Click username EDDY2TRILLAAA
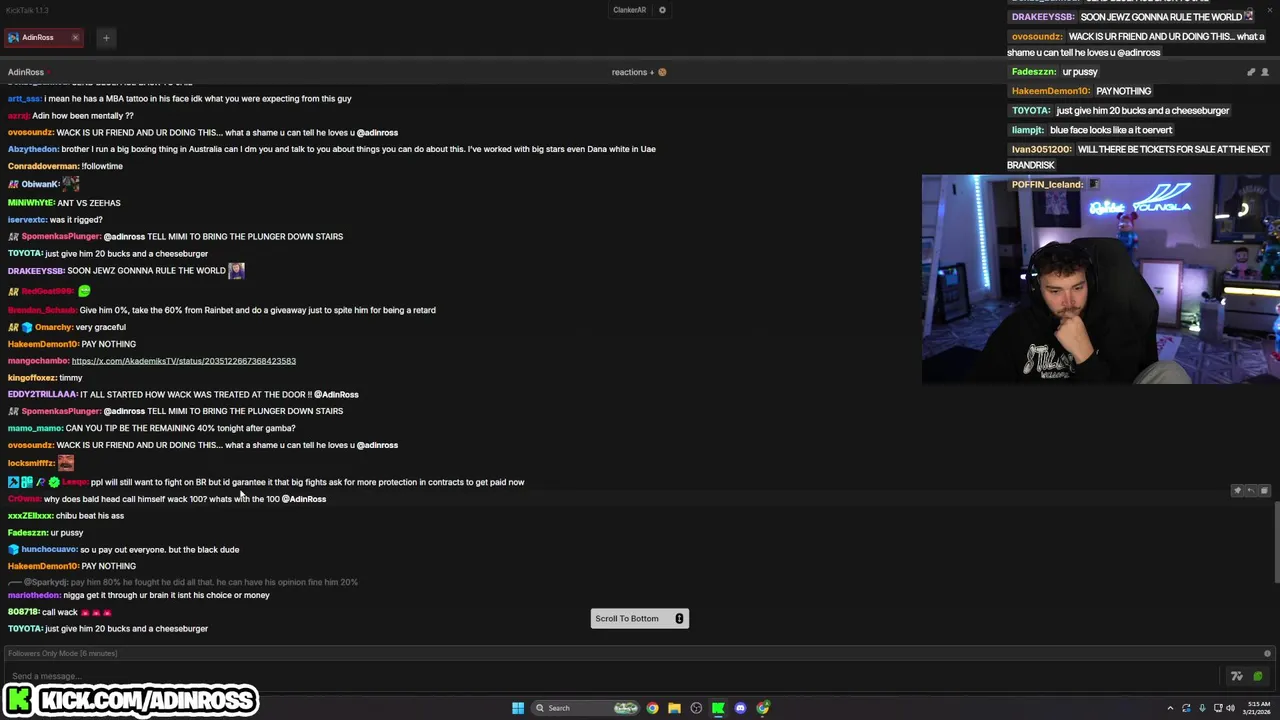The image size is (1280, 720). (42, 394)
